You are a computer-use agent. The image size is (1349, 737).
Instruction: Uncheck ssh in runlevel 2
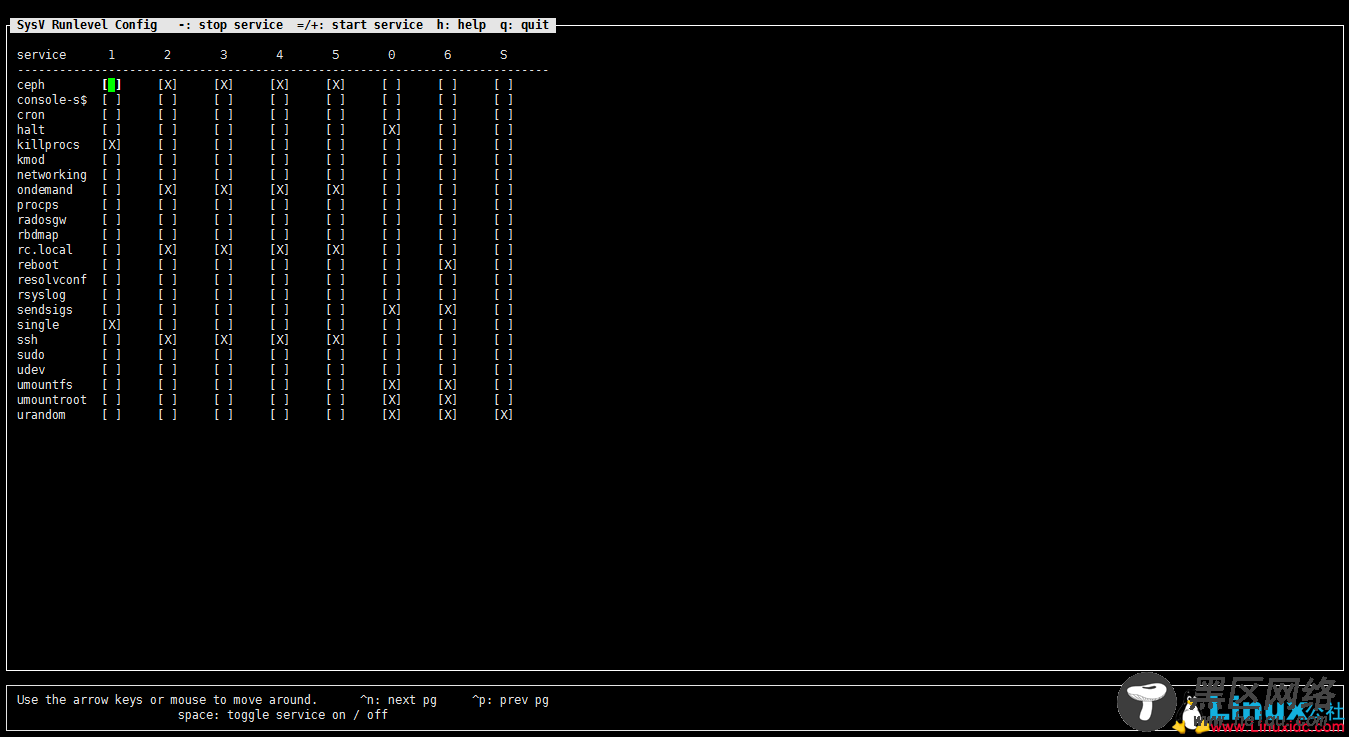(x=168, y=340)
